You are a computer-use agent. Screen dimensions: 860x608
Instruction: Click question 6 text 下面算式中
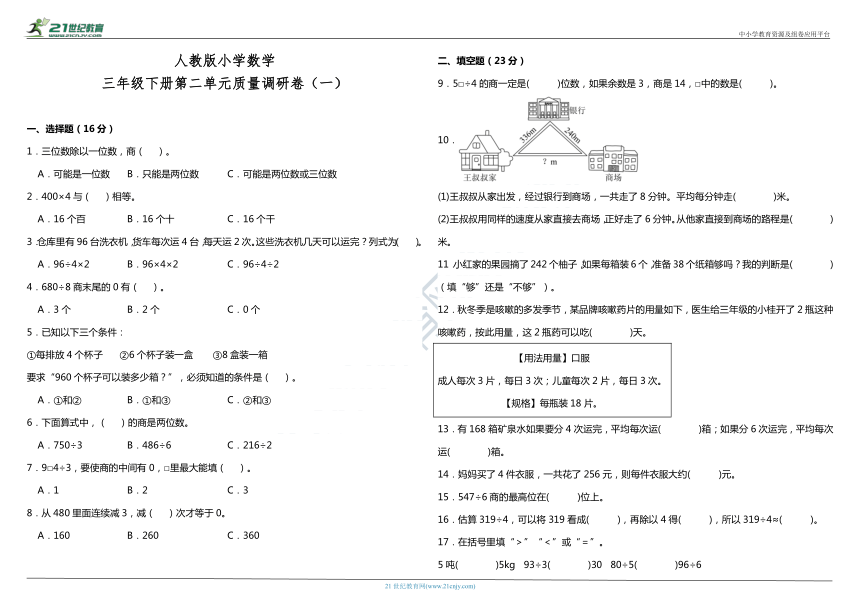(108, 423)
